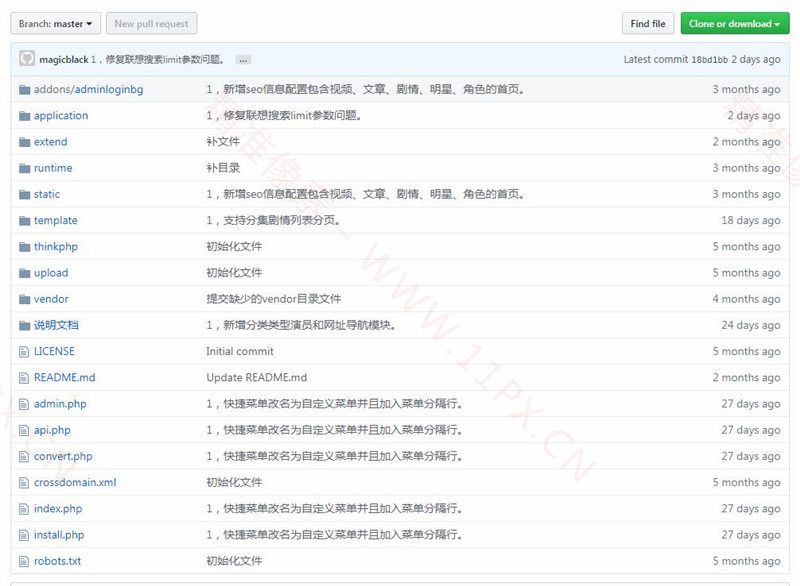Click the folder icon beside runtime
The width and height of the screenshot is (800, 586).
[x=24, y=168]
